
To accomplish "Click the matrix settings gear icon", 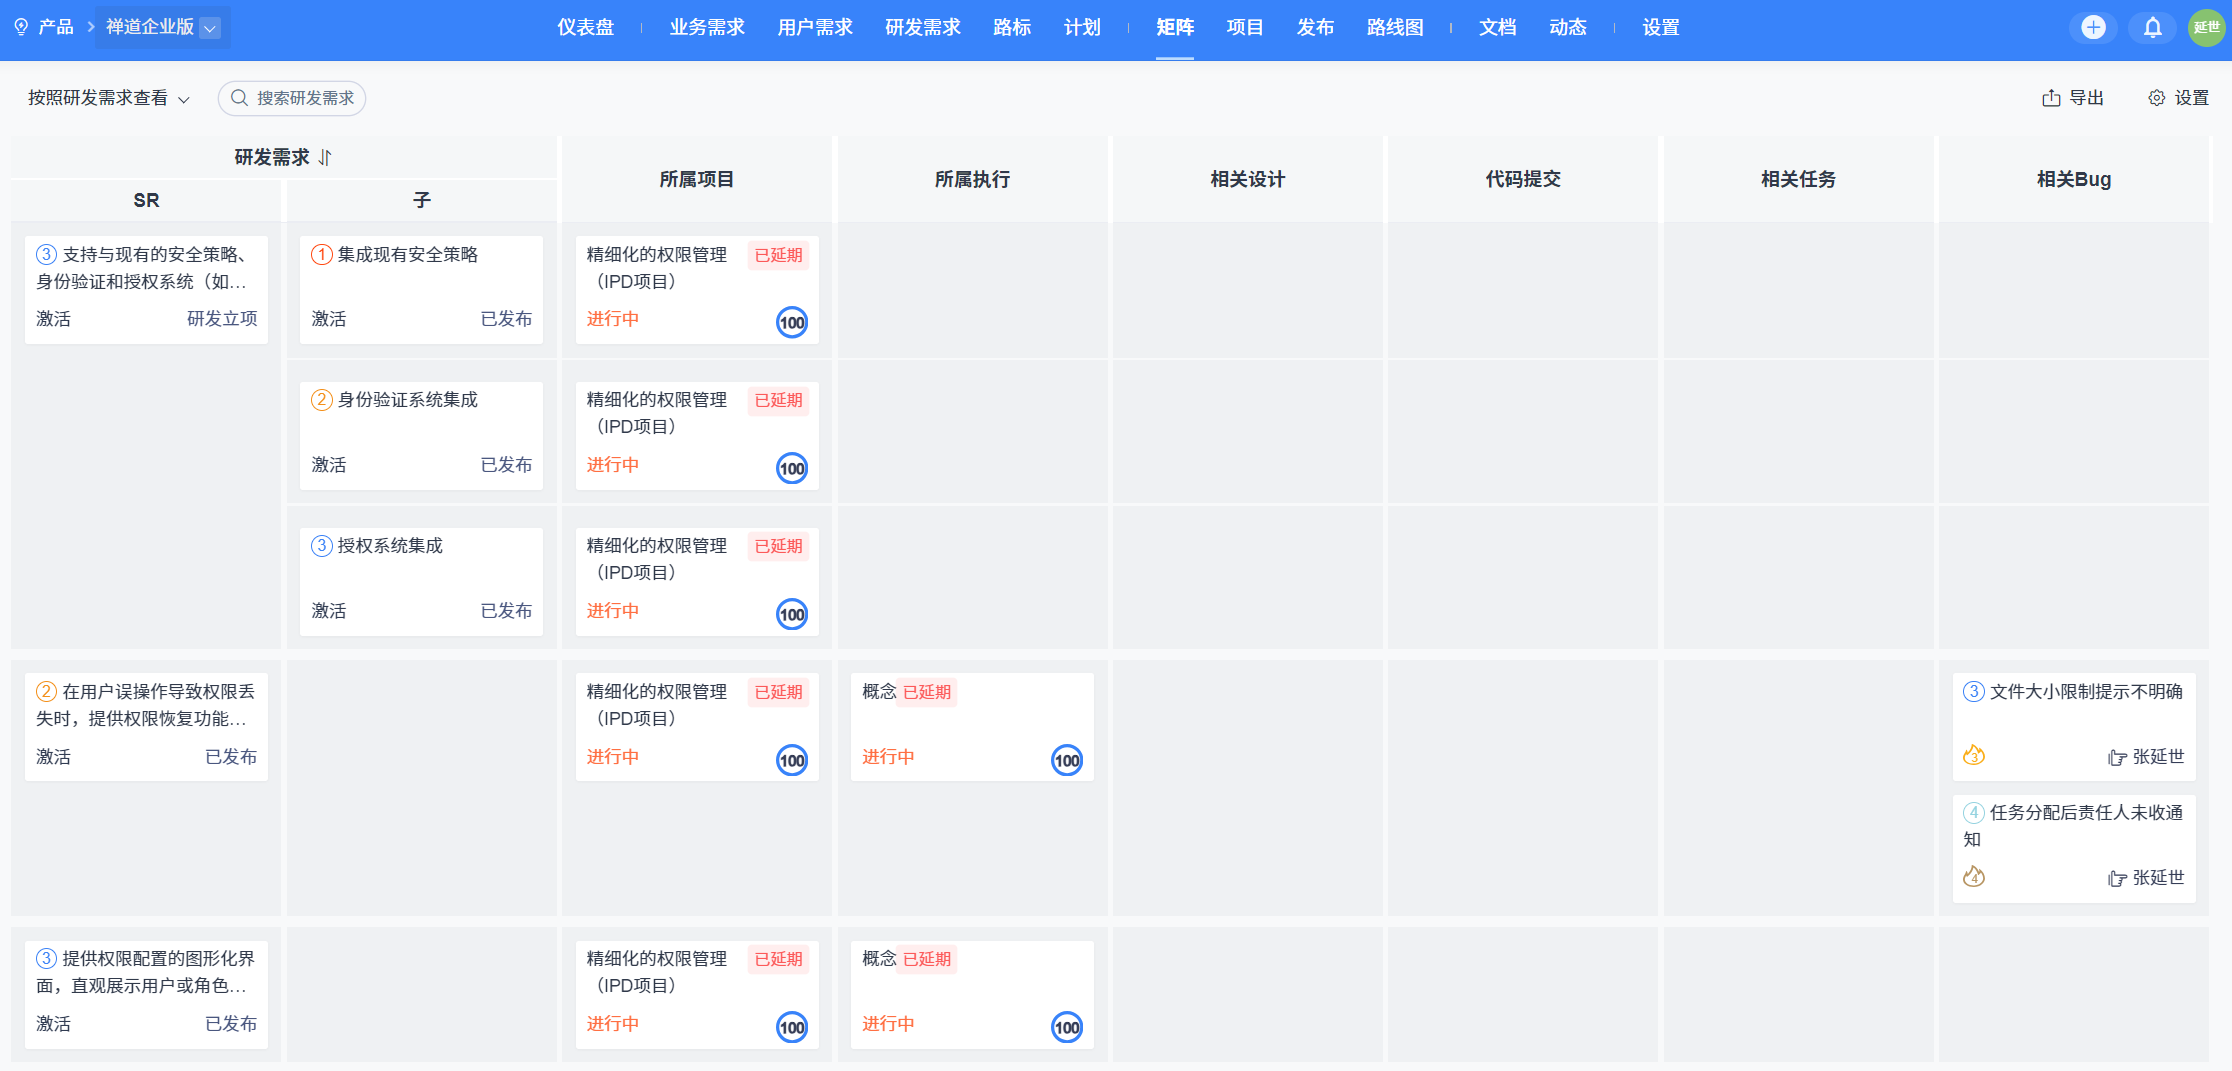I will 2157,98.
